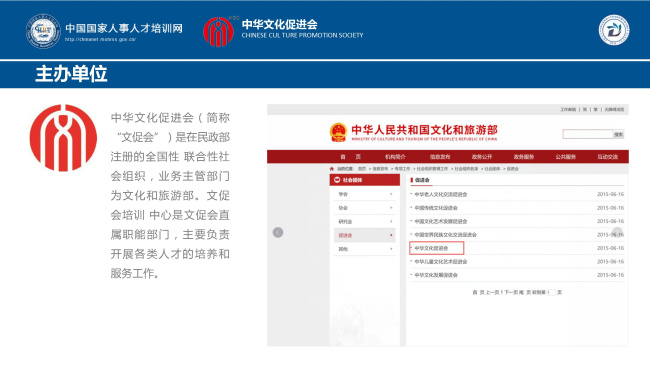
Task: Click the round HRT training network logo
Action: click(43, 32)
